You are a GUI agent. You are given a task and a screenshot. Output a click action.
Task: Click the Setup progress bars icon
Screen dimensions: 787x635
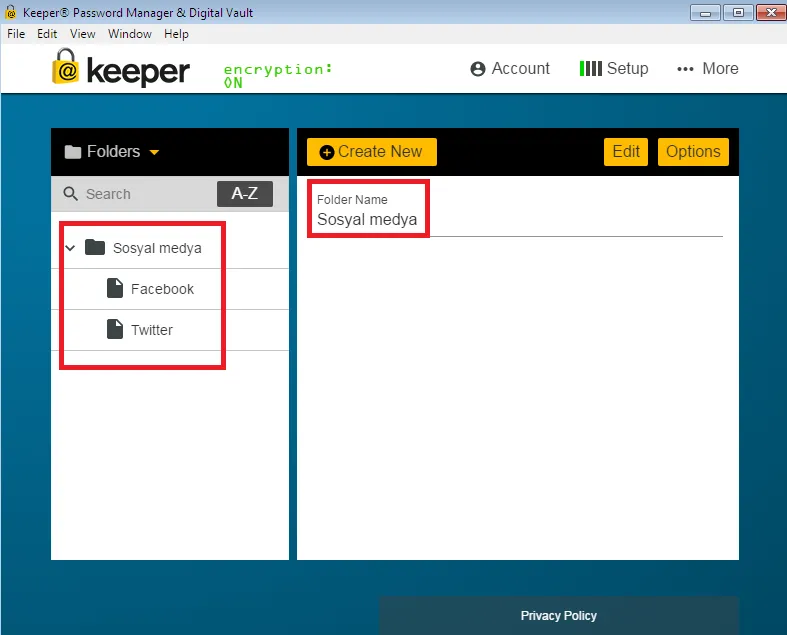(590, 69)
